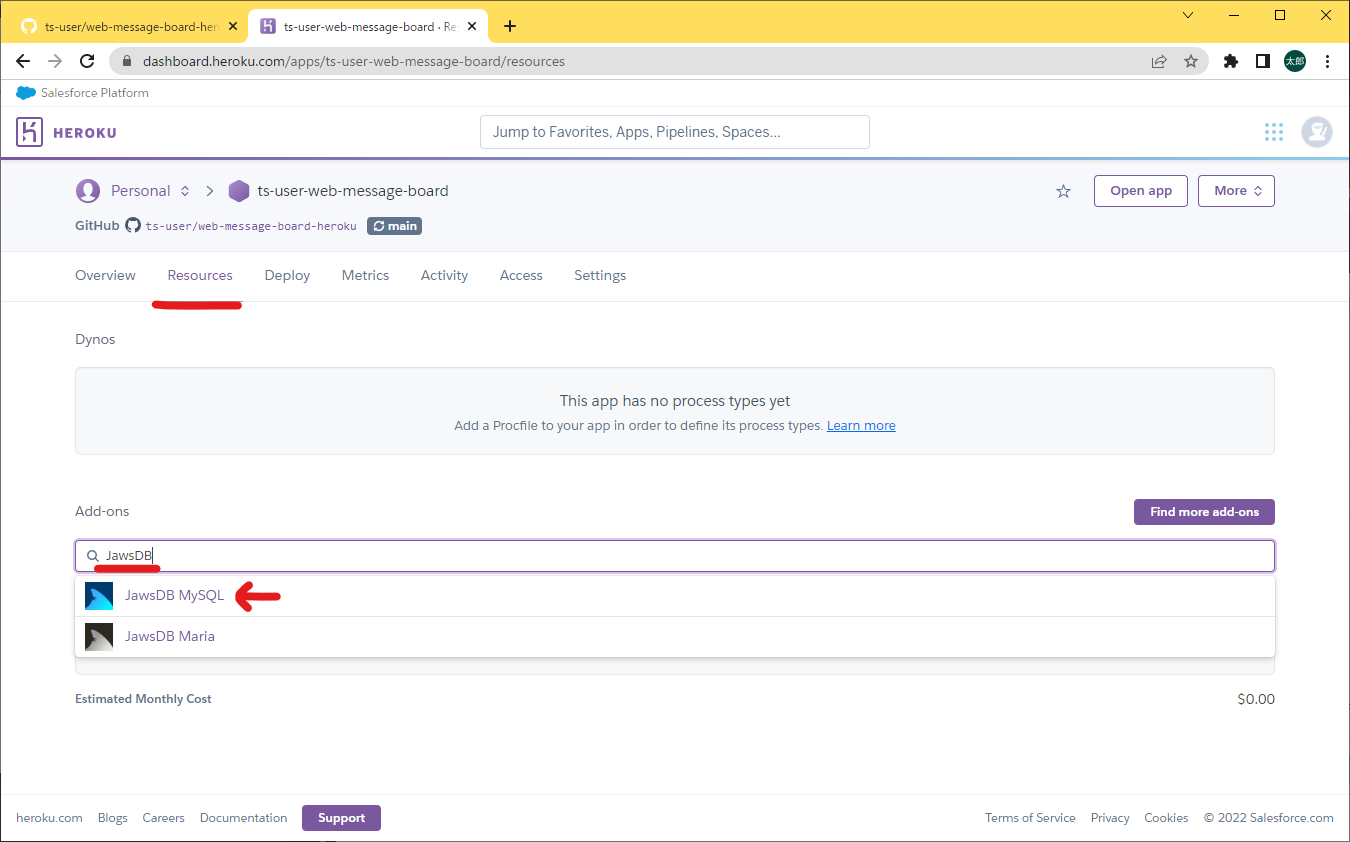Image resolution: width=1350 pixels, height=842 pixels.
Task: Open the Blogs footer link
Action: click(x=113, y=818)
